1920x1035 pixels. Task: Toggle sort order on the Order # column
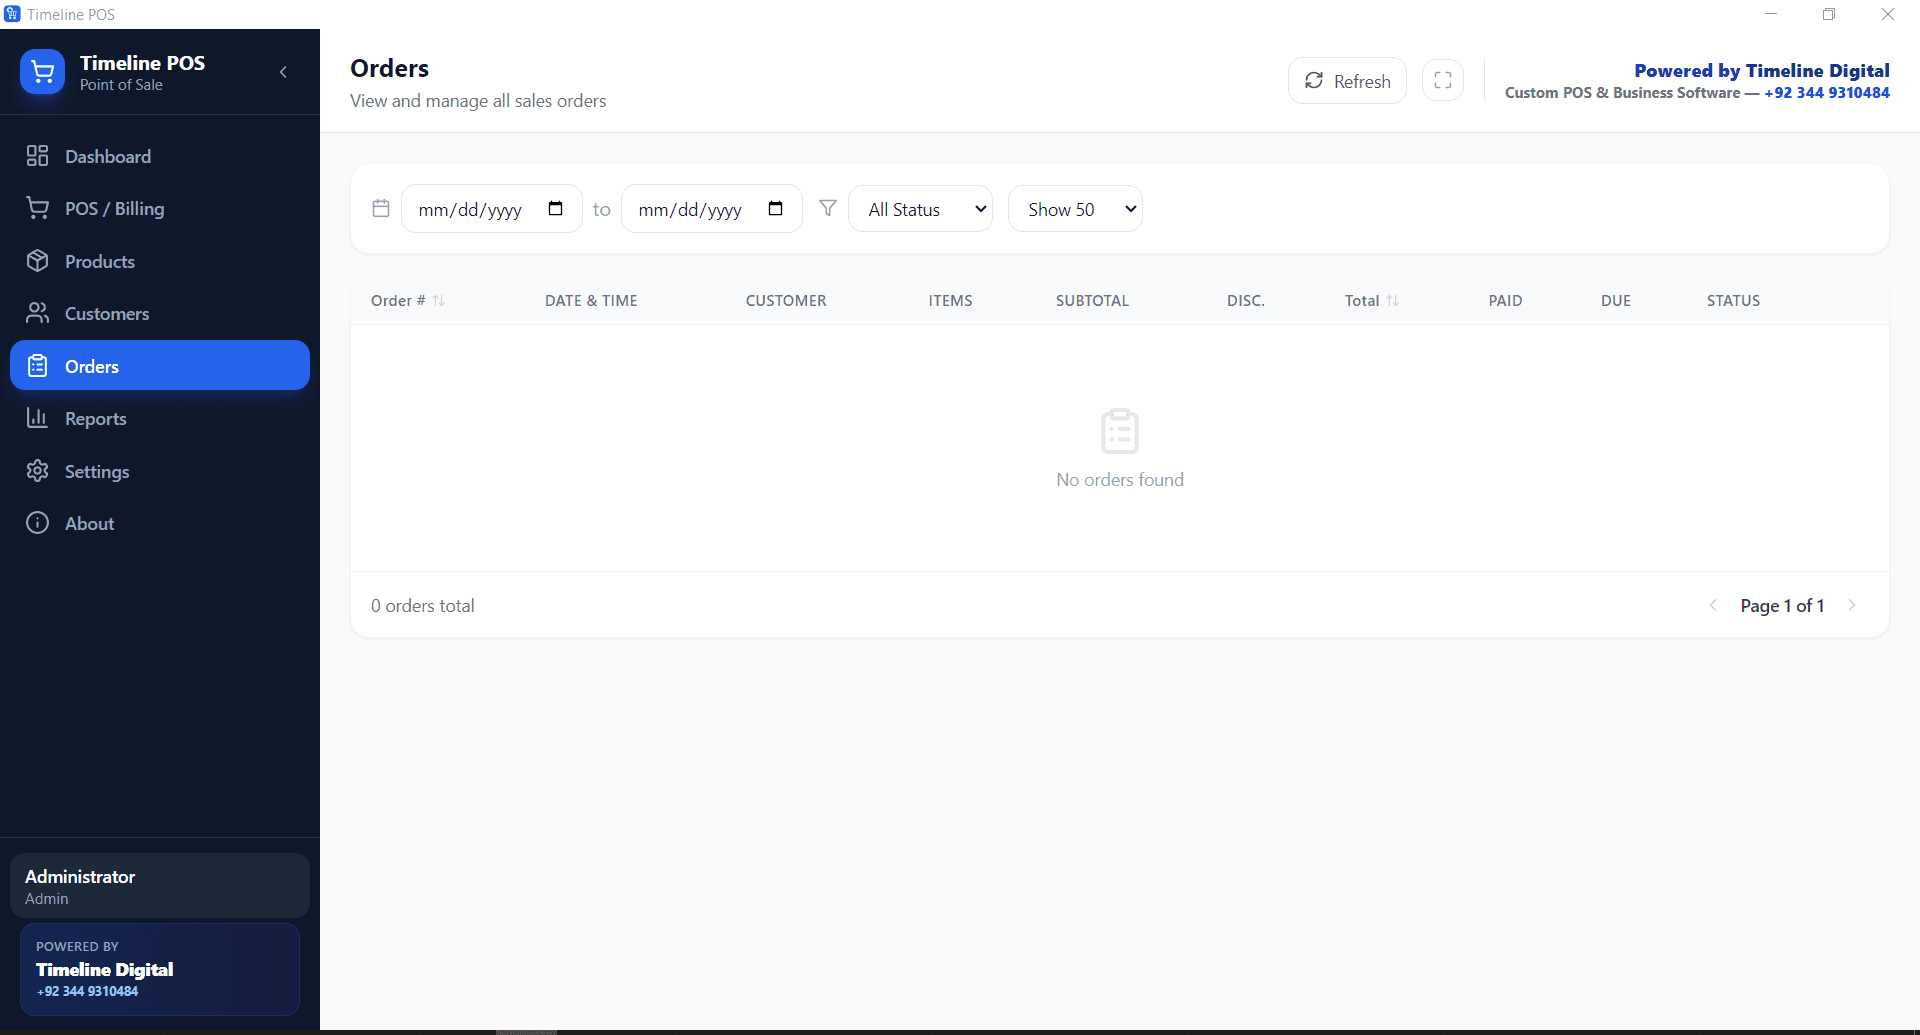(x=440, y=300)
